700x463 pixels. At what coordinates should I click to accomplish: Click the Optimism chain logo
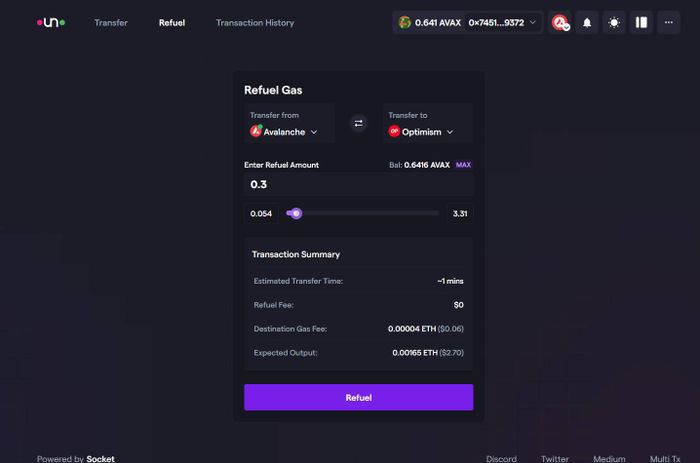pyautogui.click(x=394, y=131)
